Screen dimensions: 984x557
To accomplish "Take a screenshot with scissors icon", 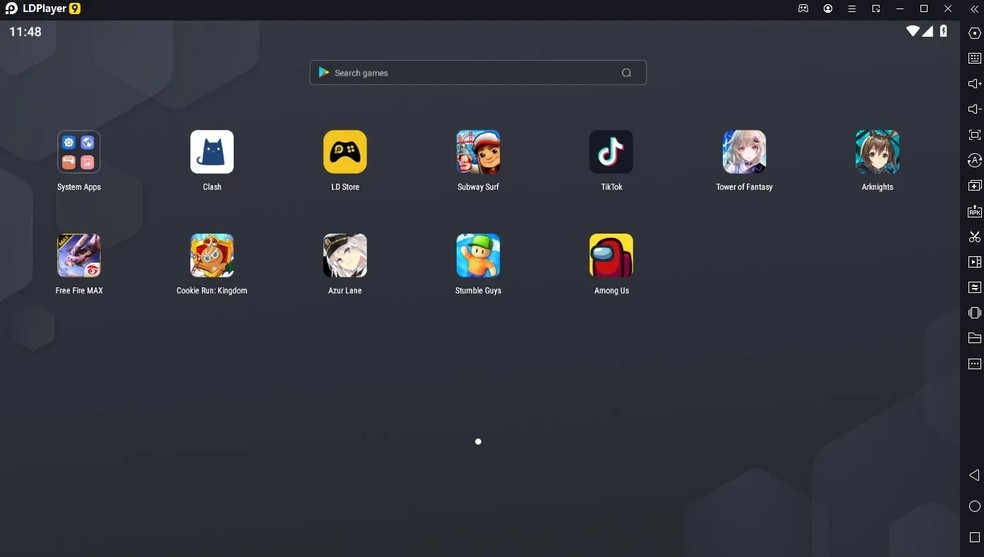I will click(974, 236).
